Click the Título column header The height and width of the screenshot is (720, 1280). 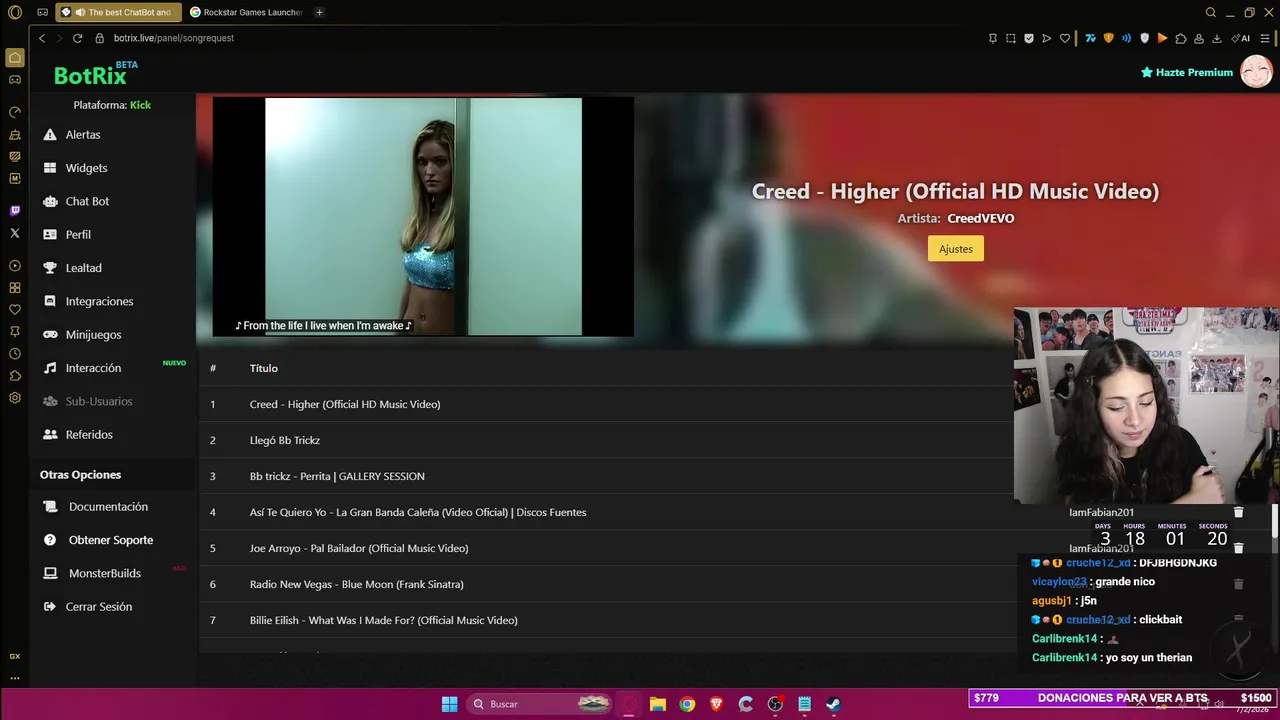[264, 368]
